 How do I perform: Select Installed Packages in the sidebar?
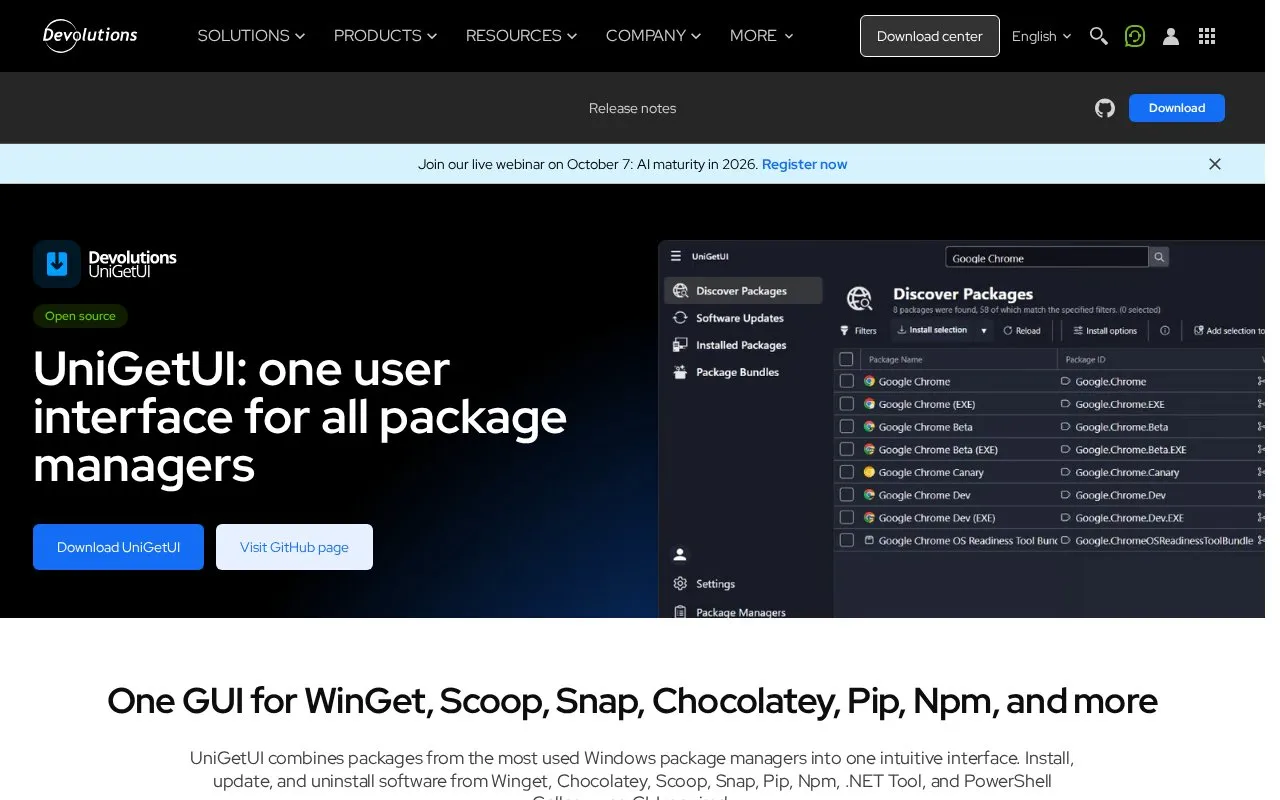click(x=743, y=345)
